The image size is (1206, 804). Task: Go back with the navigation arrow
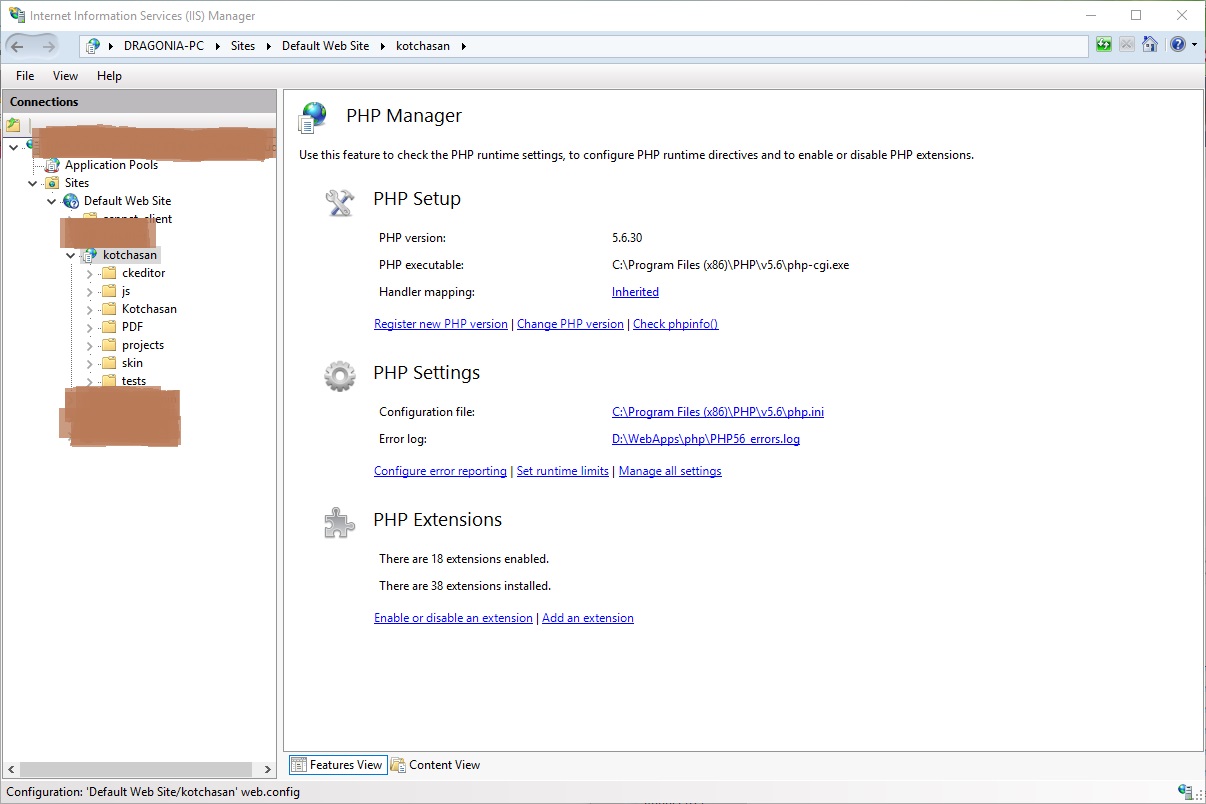point(18,46)
